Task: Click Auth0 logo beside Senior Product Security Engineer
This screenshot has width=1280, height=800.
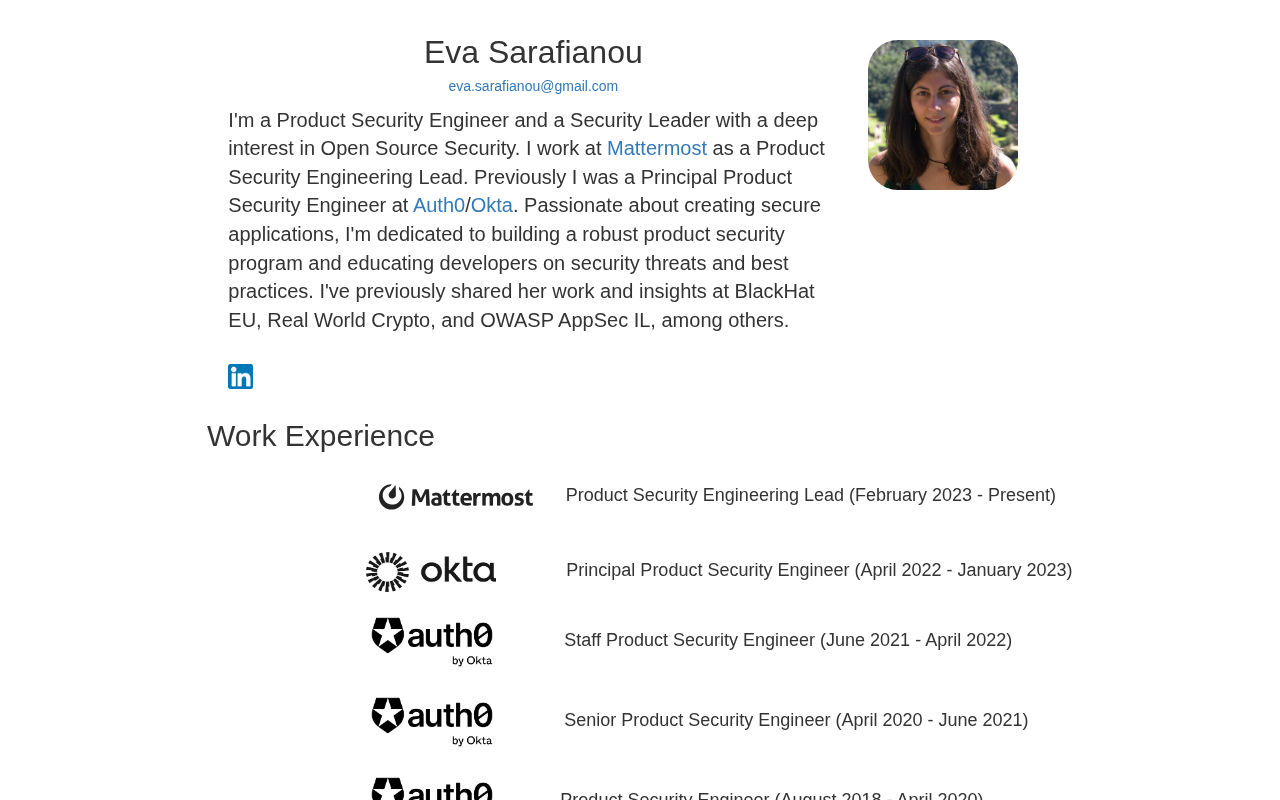Action: (x=432, y=721)
